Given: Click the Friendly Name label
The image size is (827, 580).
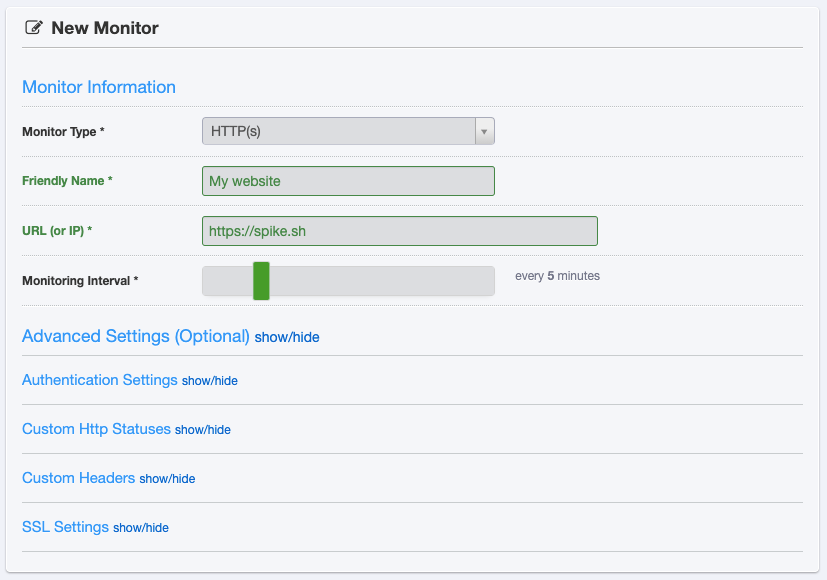Looking at the screenshot, I should click(x=67, y=181).
